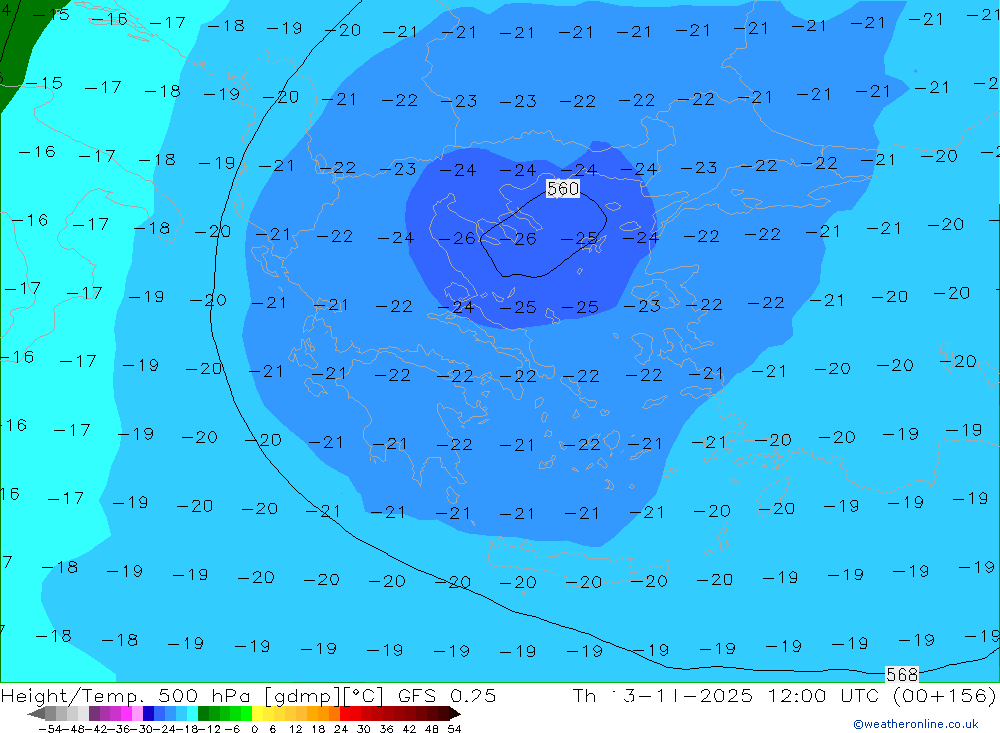Click the '[°C]' unit label in title

pos(363,695)
